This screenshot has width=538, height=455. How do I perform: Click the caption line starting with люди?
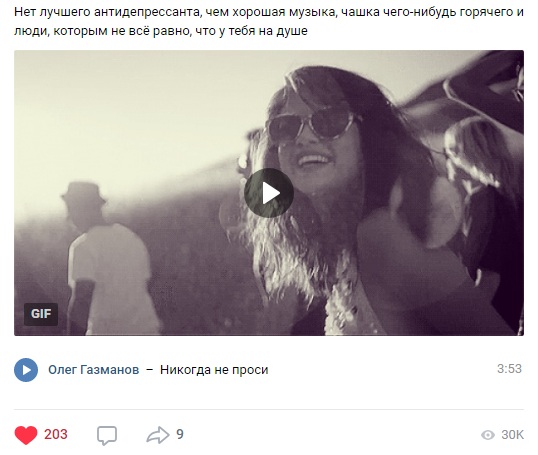[161, 31]
